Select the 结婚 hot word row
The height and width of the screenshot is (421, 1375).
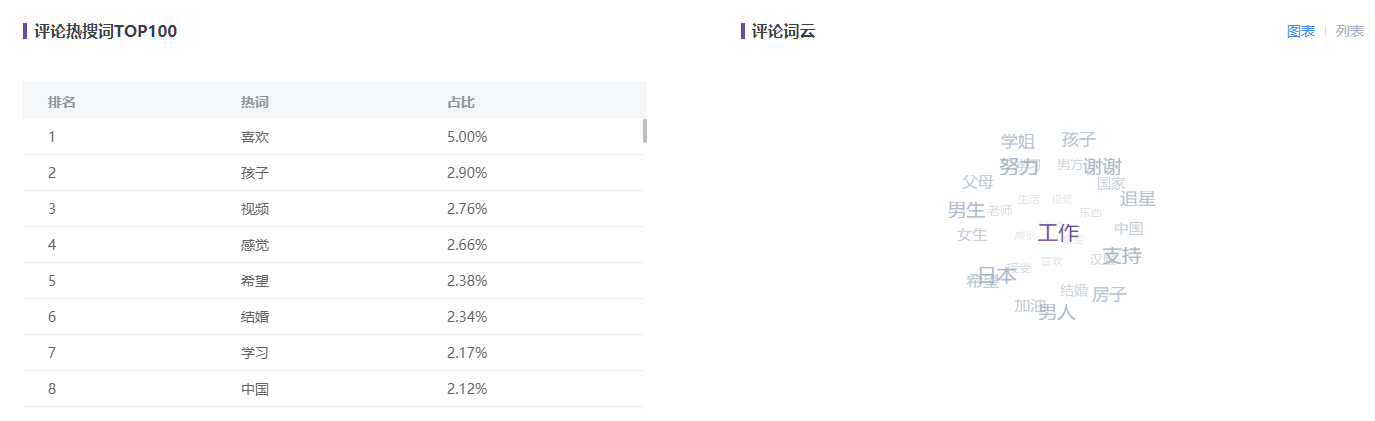[333, 317]
